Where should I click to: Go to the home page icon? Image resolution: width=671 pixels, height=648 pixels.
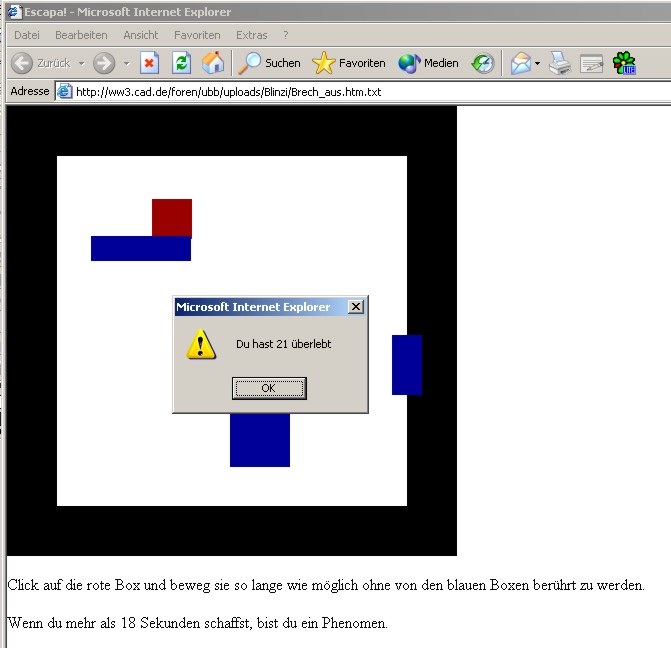(213, 63)
